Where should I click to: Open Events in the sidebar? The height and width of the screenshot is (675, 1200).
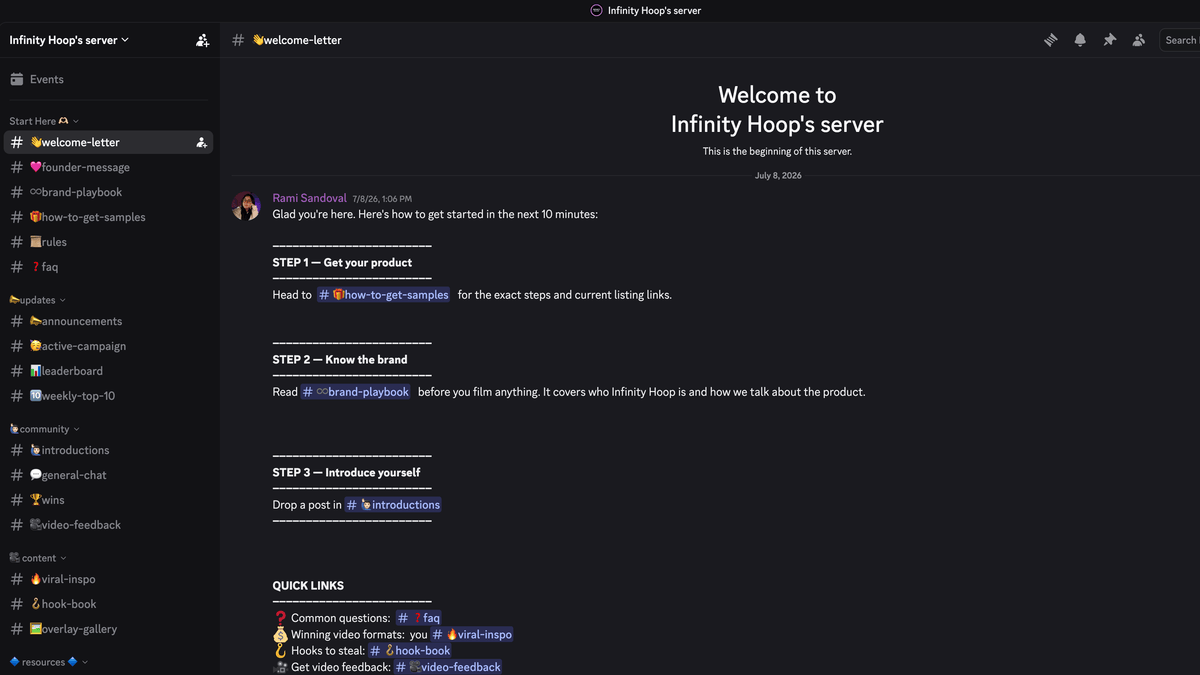coord(108,79)
